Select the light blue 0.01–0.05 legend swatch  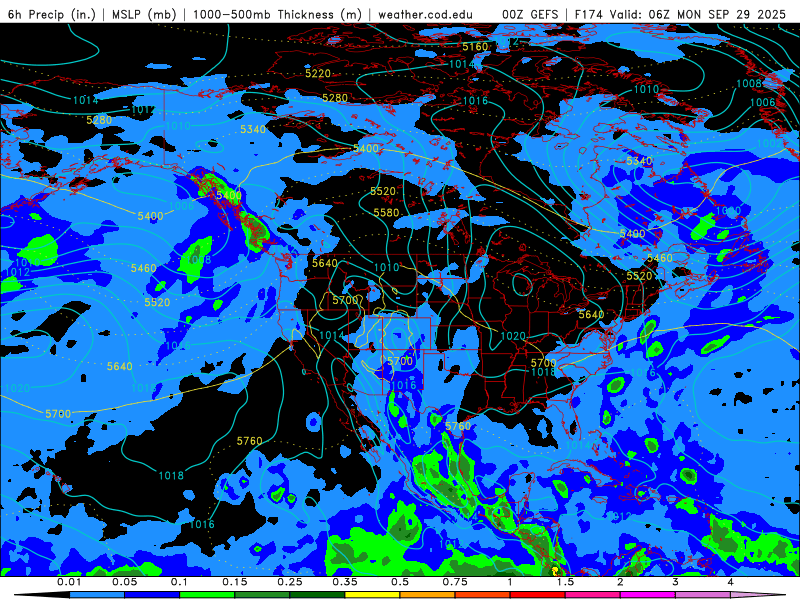point(97,595)
